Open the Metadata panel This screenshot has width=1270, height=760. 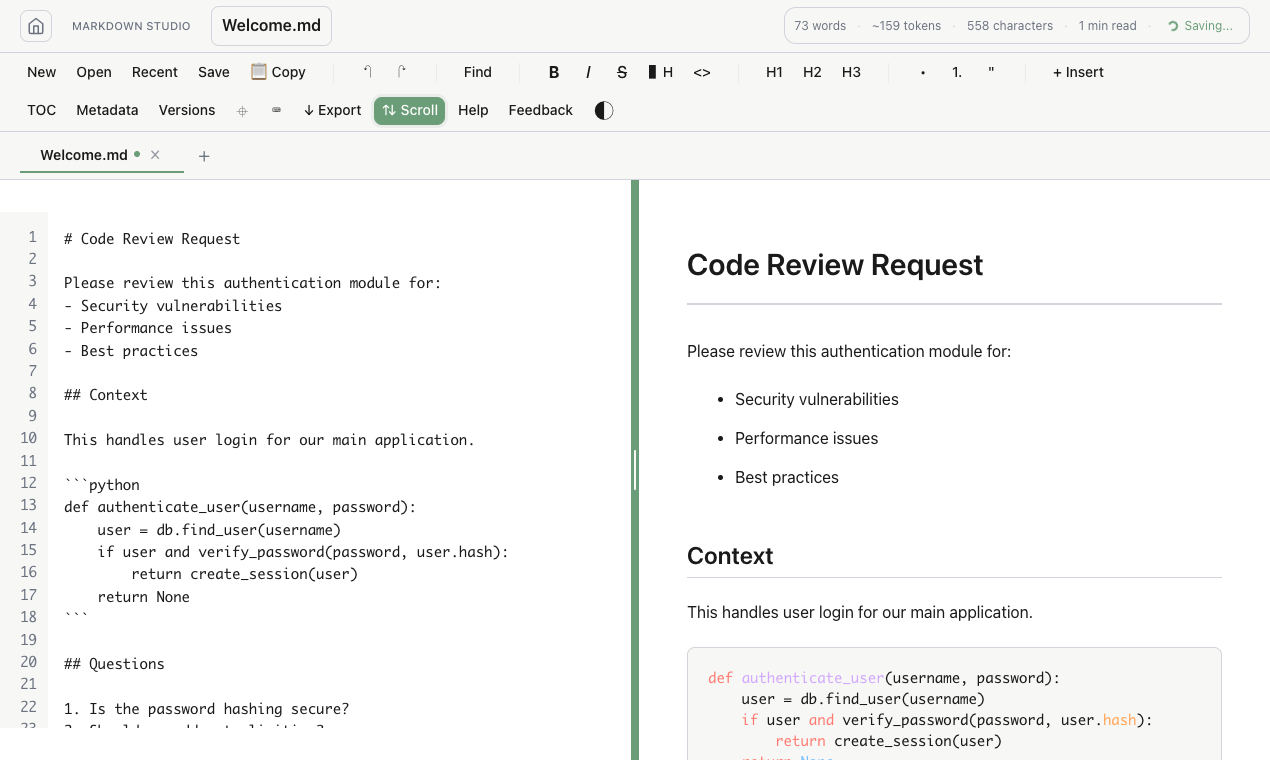pos(107,110)
